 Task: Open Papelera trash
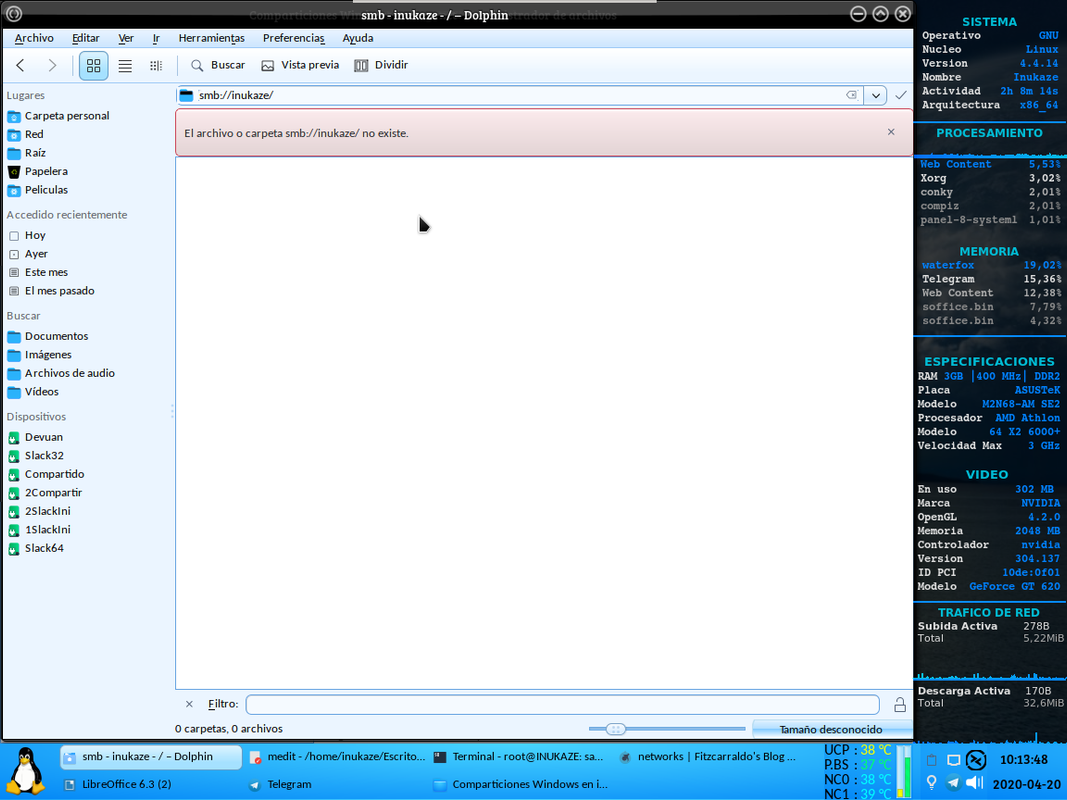click(x=37, y=171)
